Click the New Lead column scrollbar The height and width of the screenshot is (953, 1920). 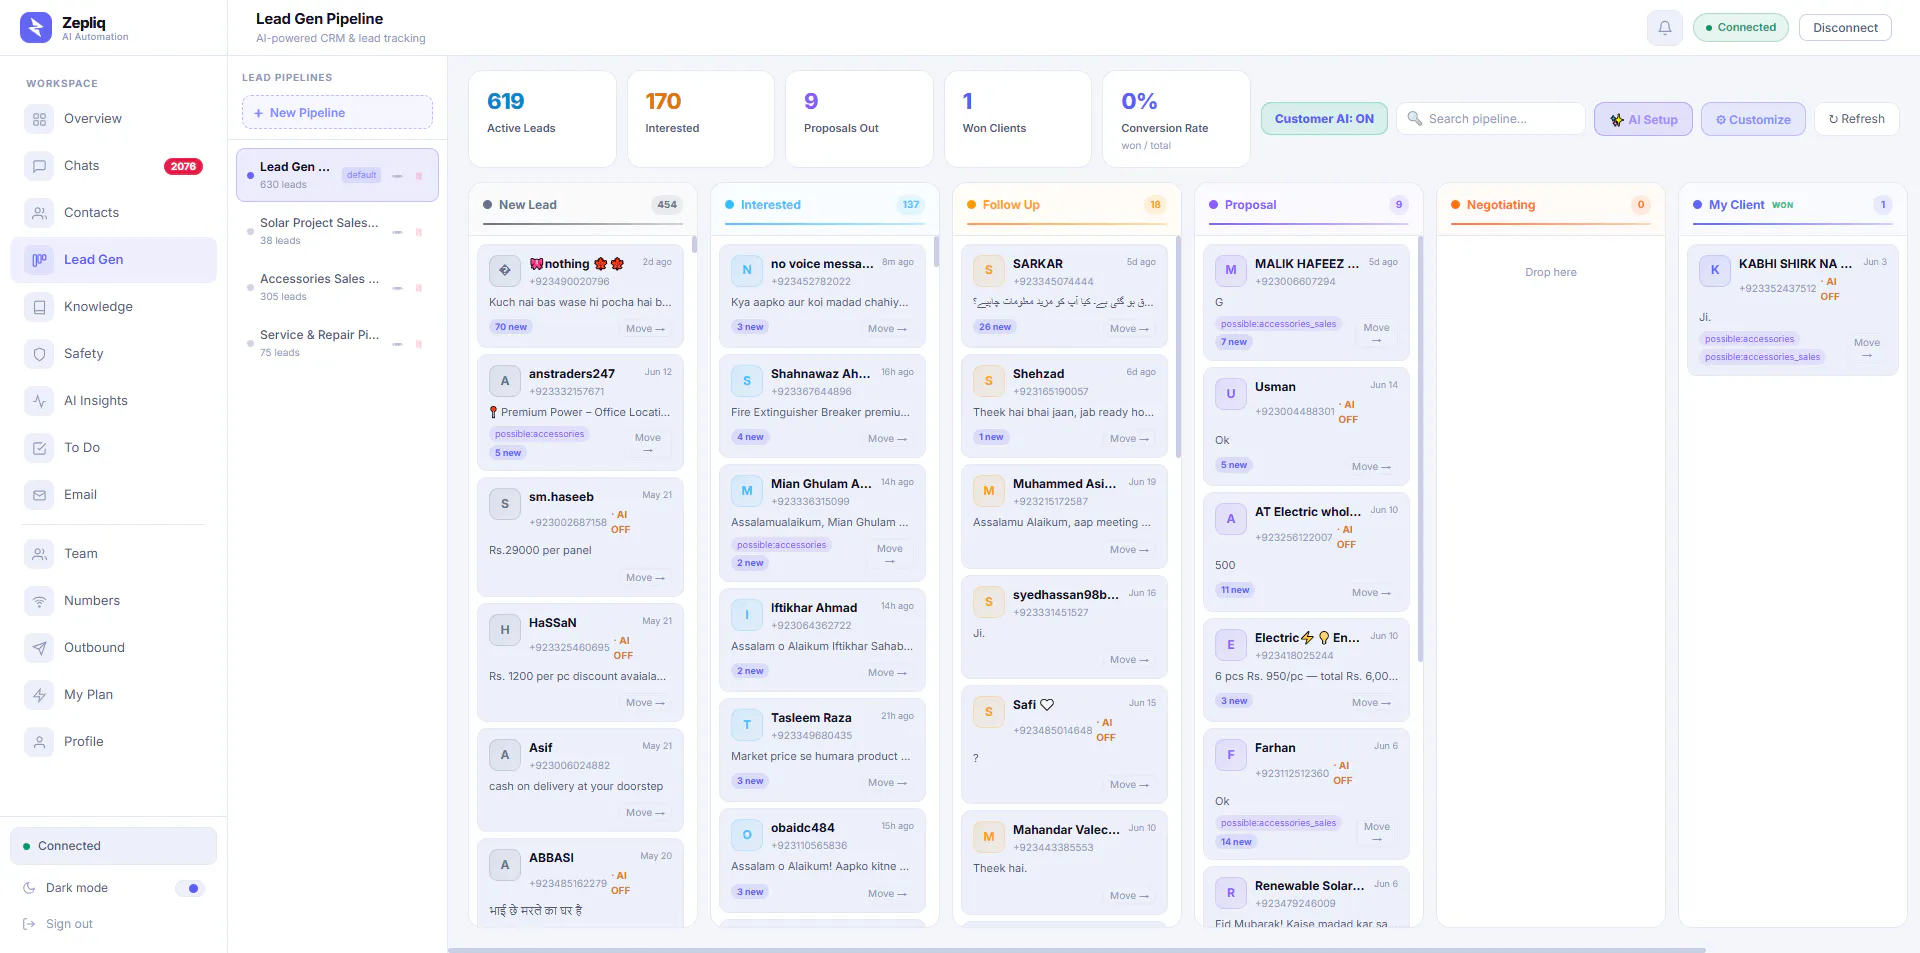[694, 244]
